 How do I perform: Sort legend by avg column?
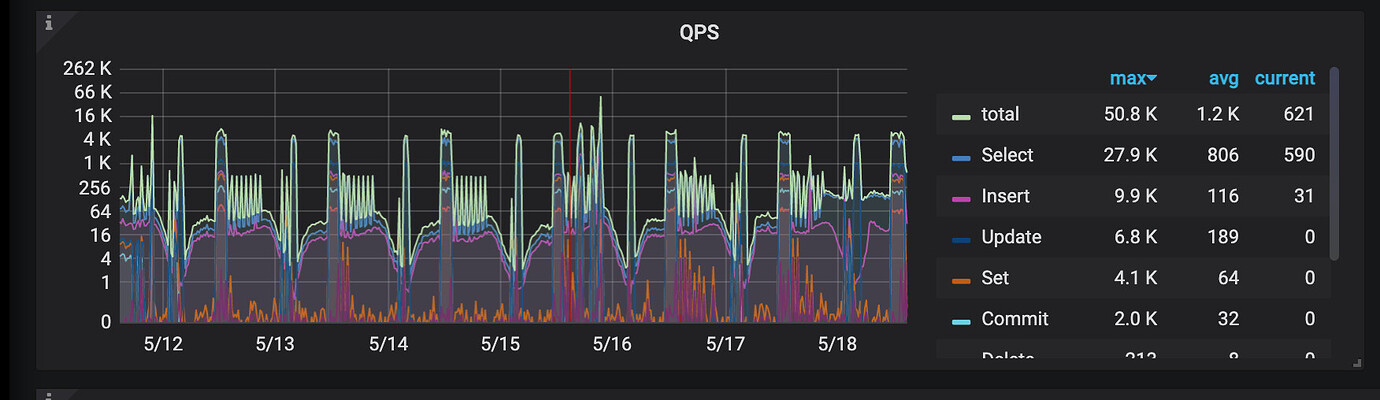point(1224,78)
